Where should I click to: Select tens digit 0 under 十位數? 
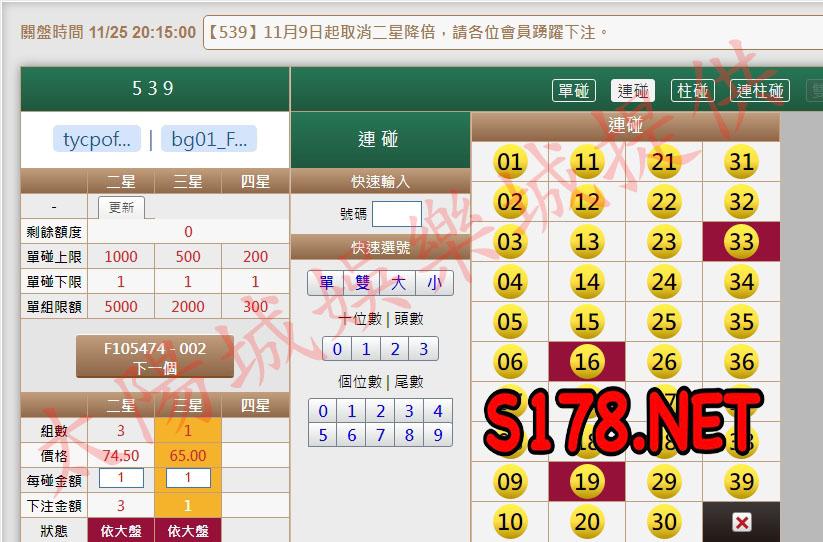[337, 348]
